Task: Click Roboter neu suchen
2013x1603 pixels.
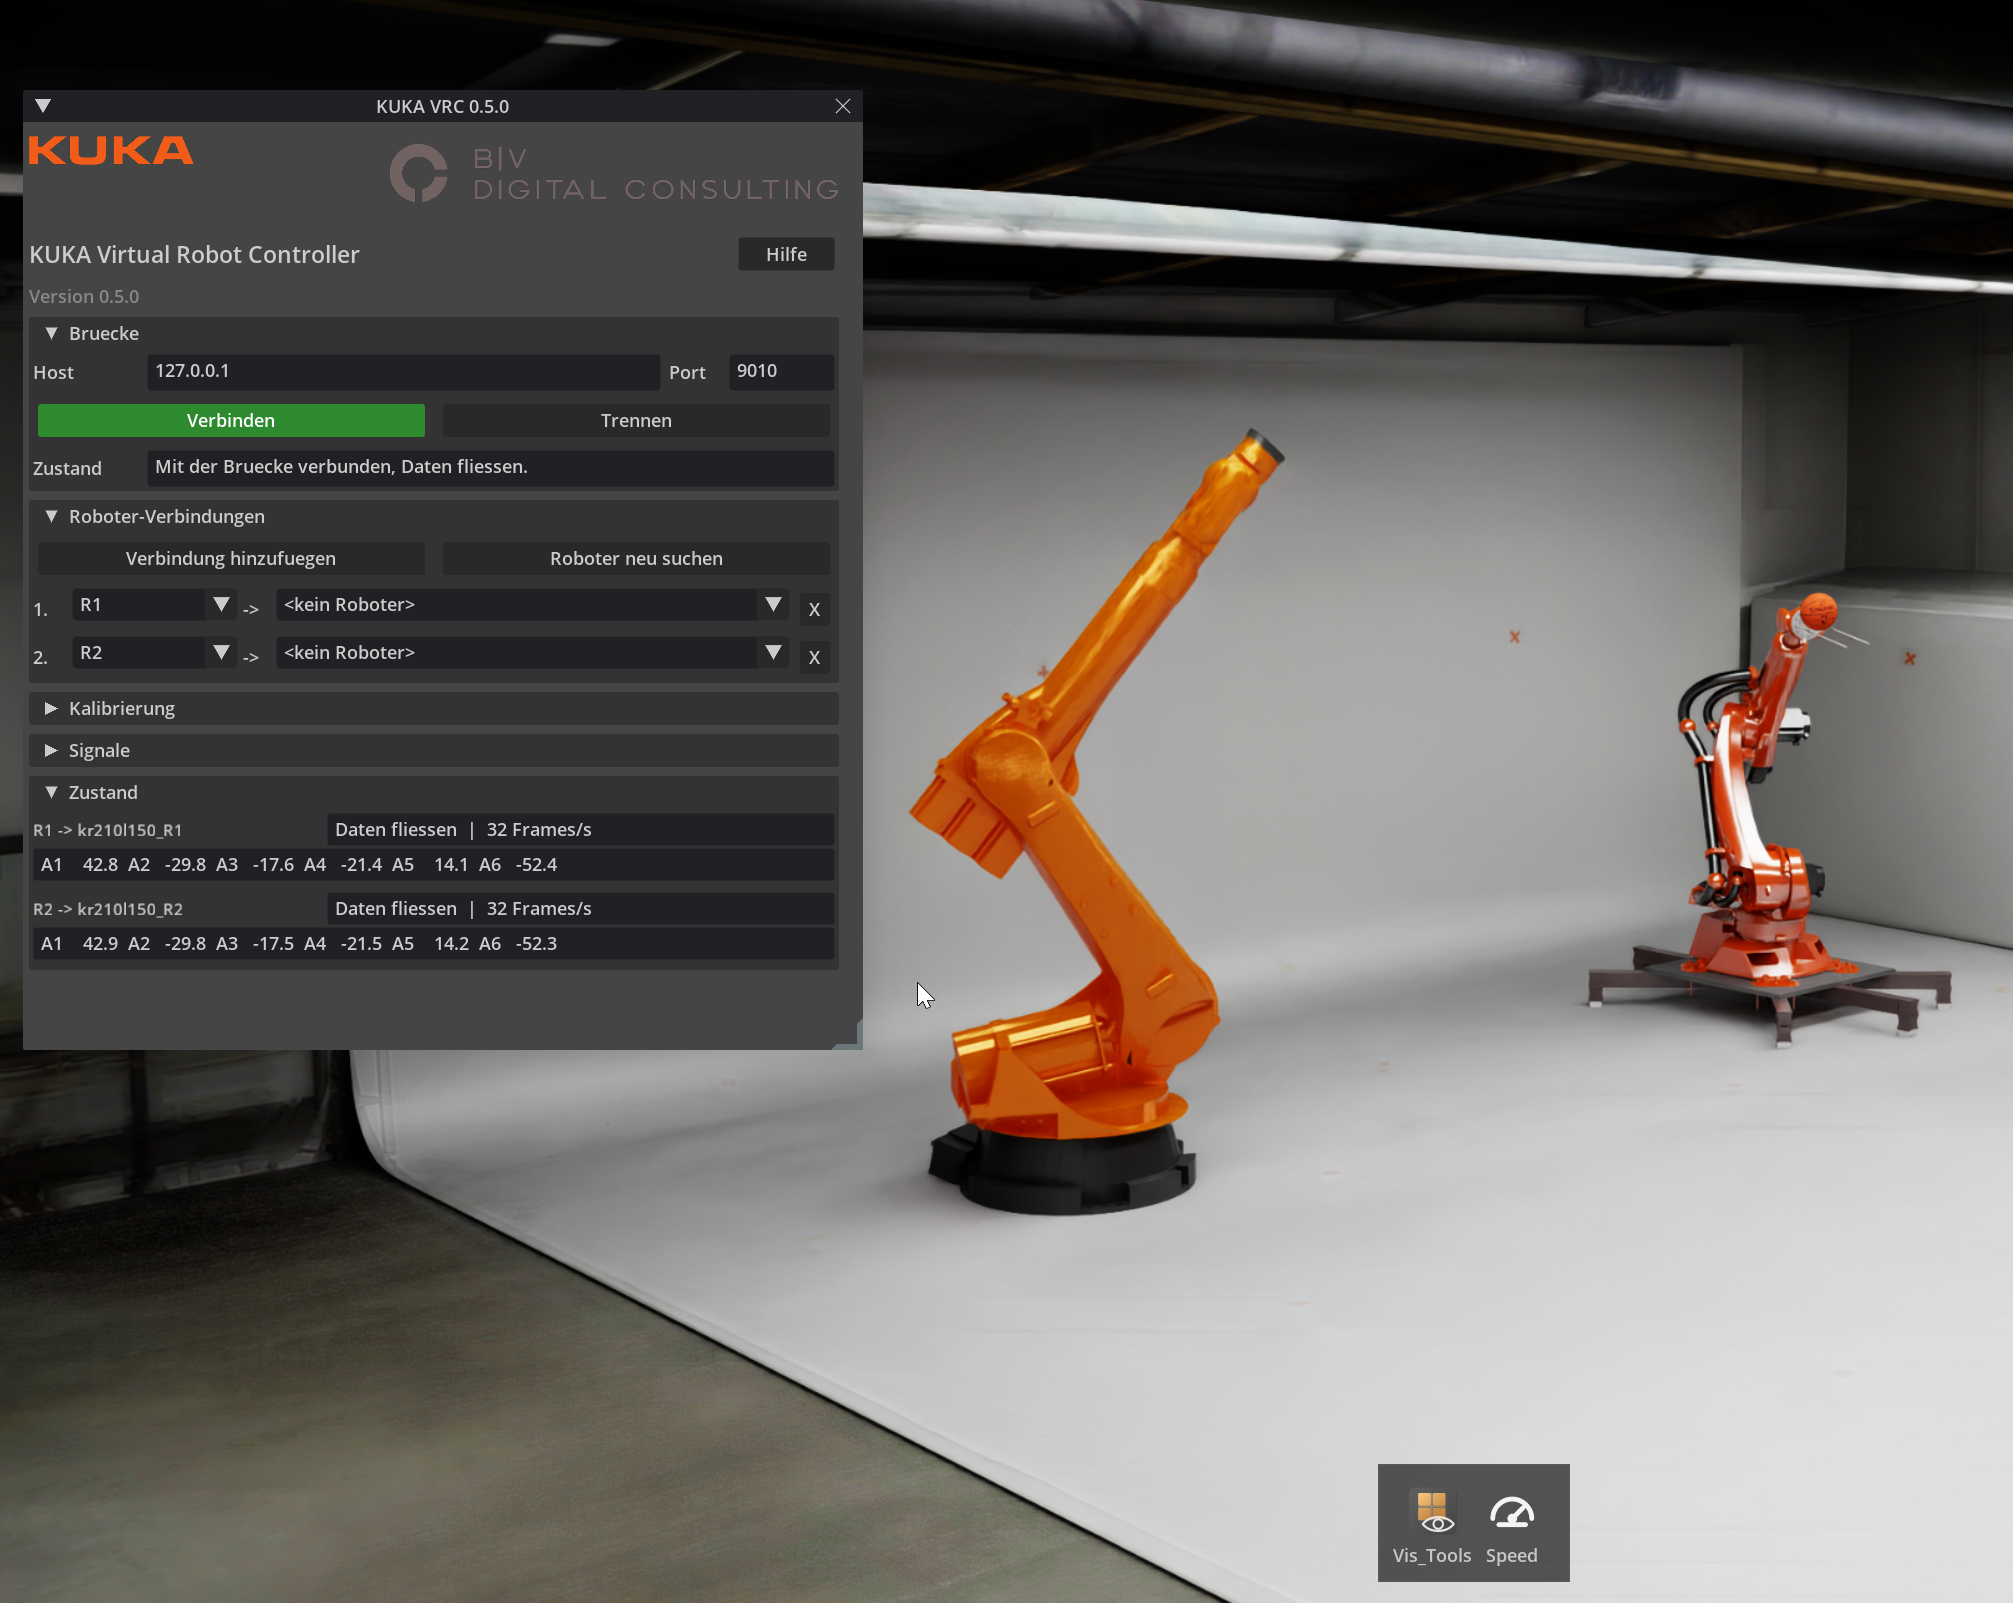Action: (x=636, y=558)
